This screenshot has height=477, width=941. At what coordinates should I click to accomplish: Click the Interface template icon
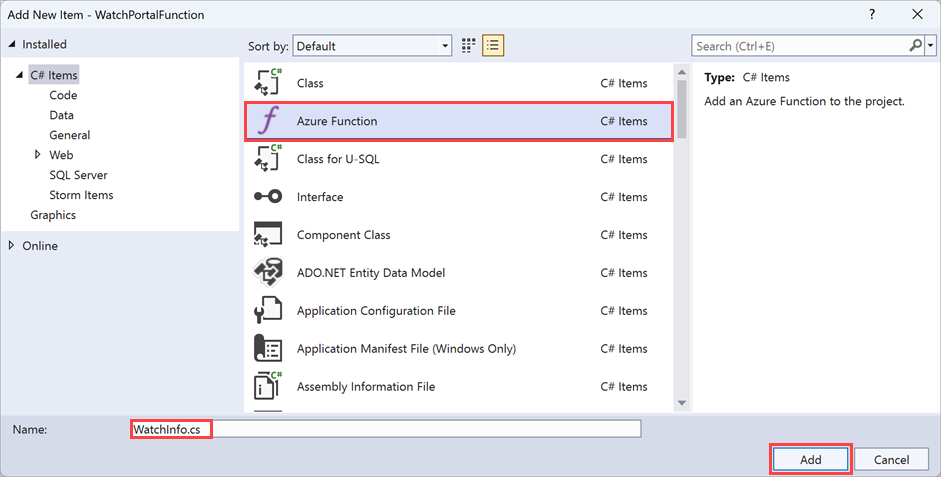tap(268, 196)
